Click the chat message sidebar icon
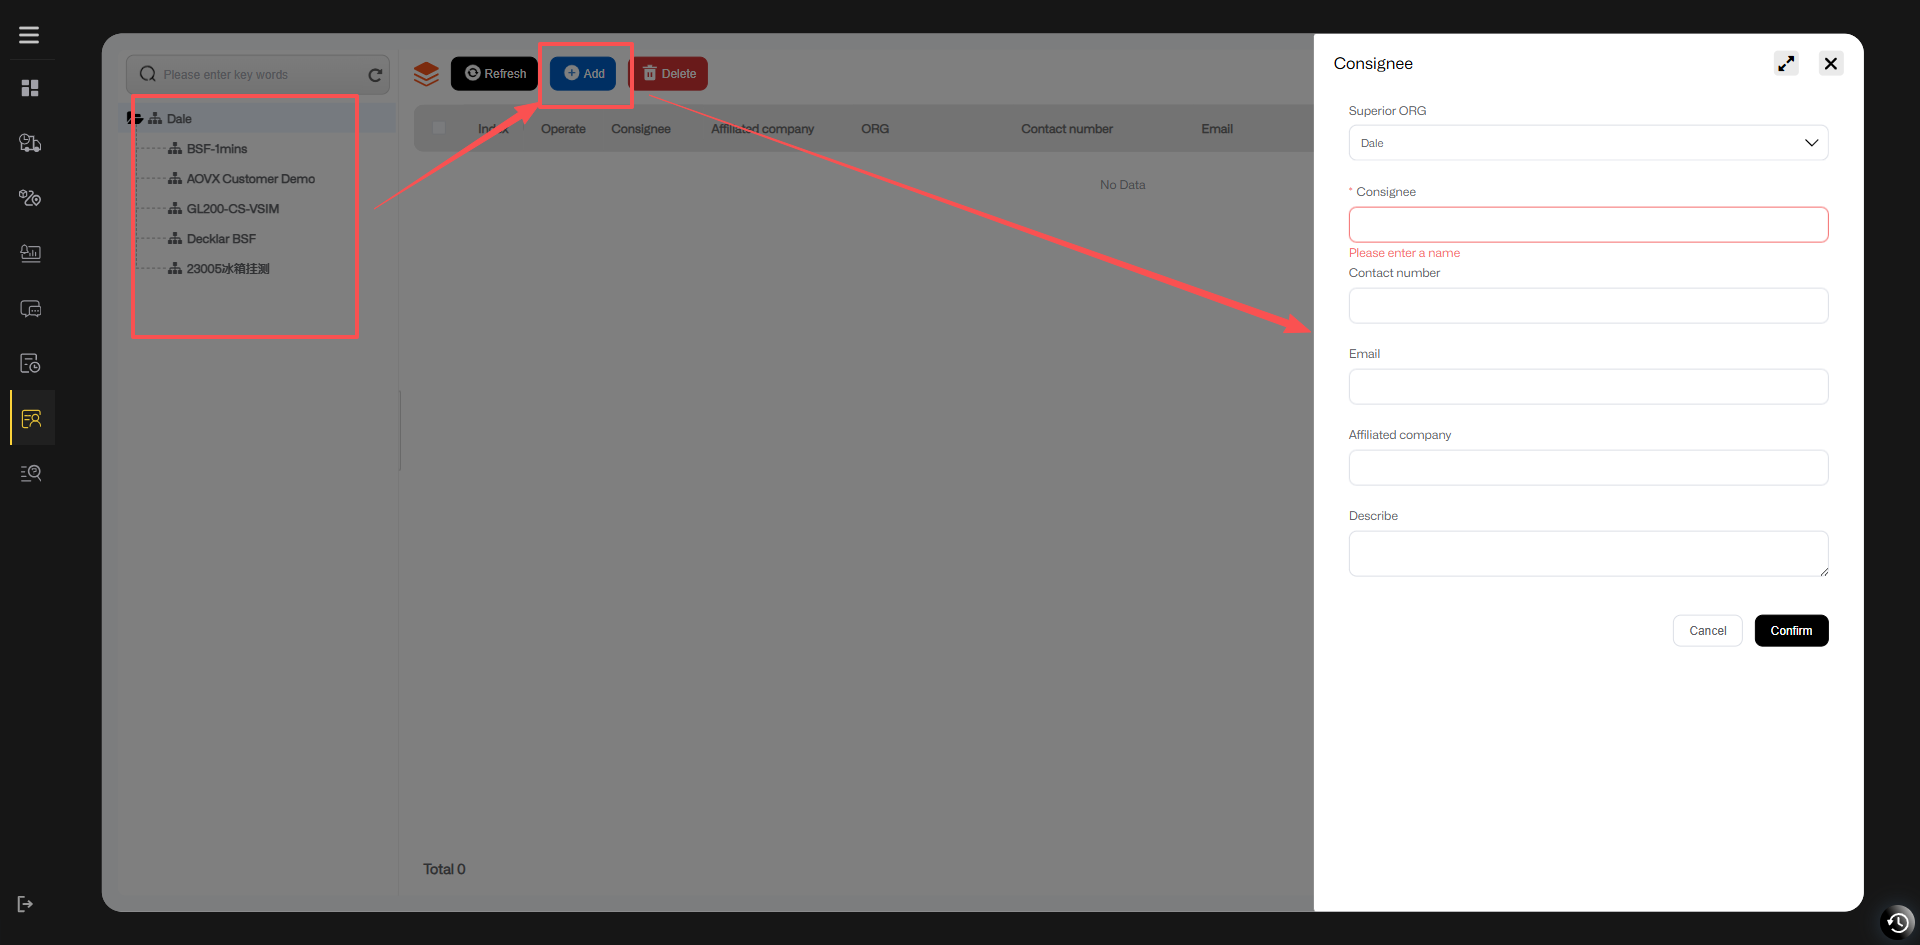Viewport: 1920px width, 945px height. (30, 309)
